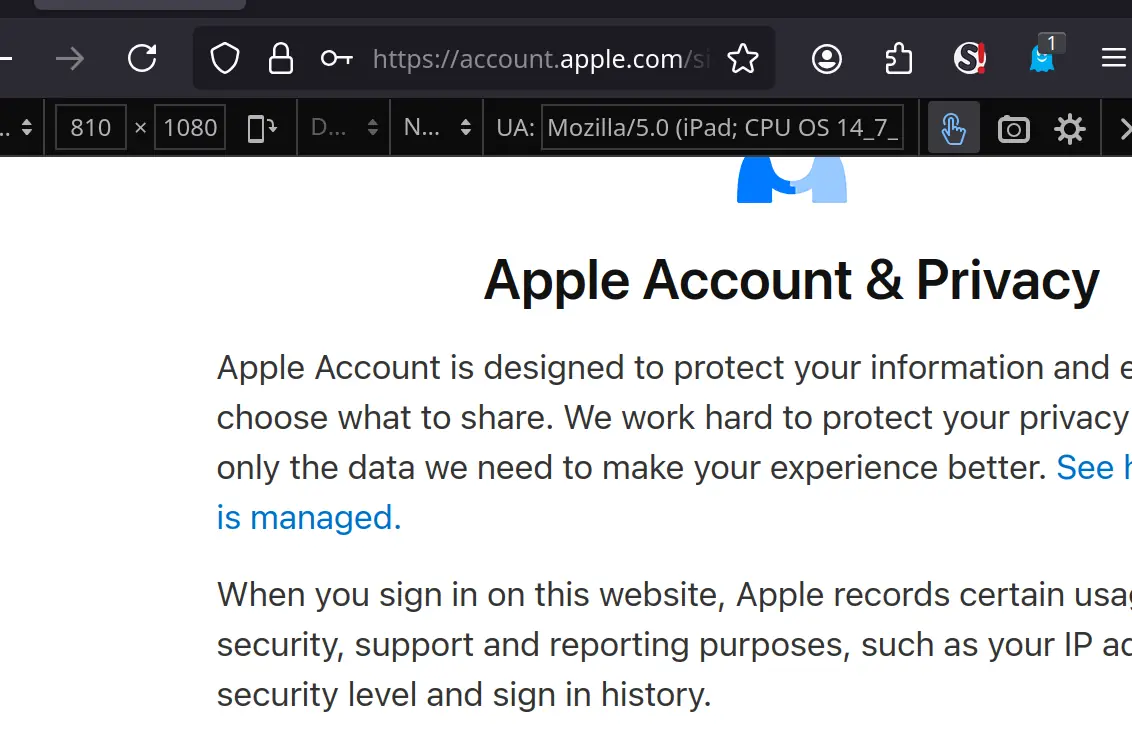Expand the network throttling dropdown
Image resolution: width=1132 pixels, height=755 pixels.
click(x=437, y=128)
